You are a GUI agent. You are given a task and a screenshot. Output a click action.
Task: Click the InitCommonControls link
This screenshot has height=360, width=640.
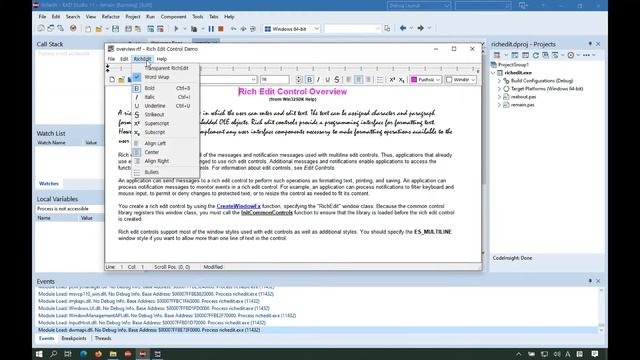click(x=267, y=213)
